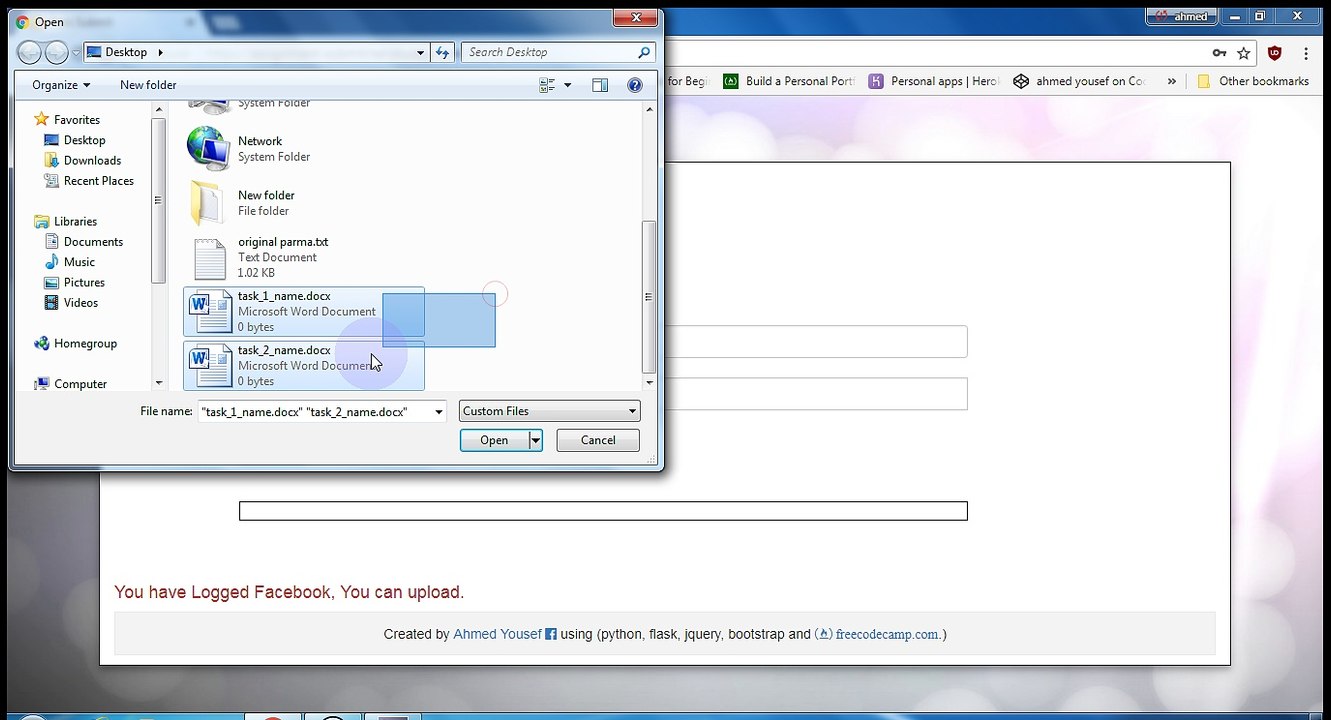The width and height of the screenshot is (1331, 720).
Task: Open the Custom Files type dropdown
Action: tap(549, 411)
